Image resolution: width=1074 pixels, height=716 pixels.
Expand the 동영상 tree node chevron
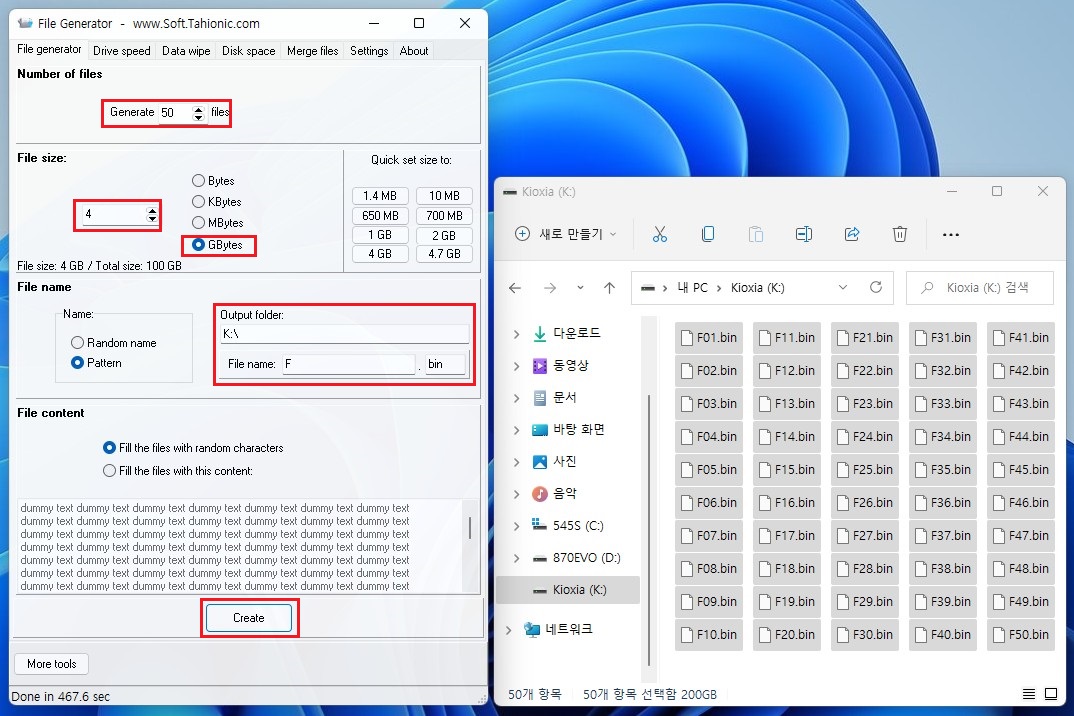516,366
